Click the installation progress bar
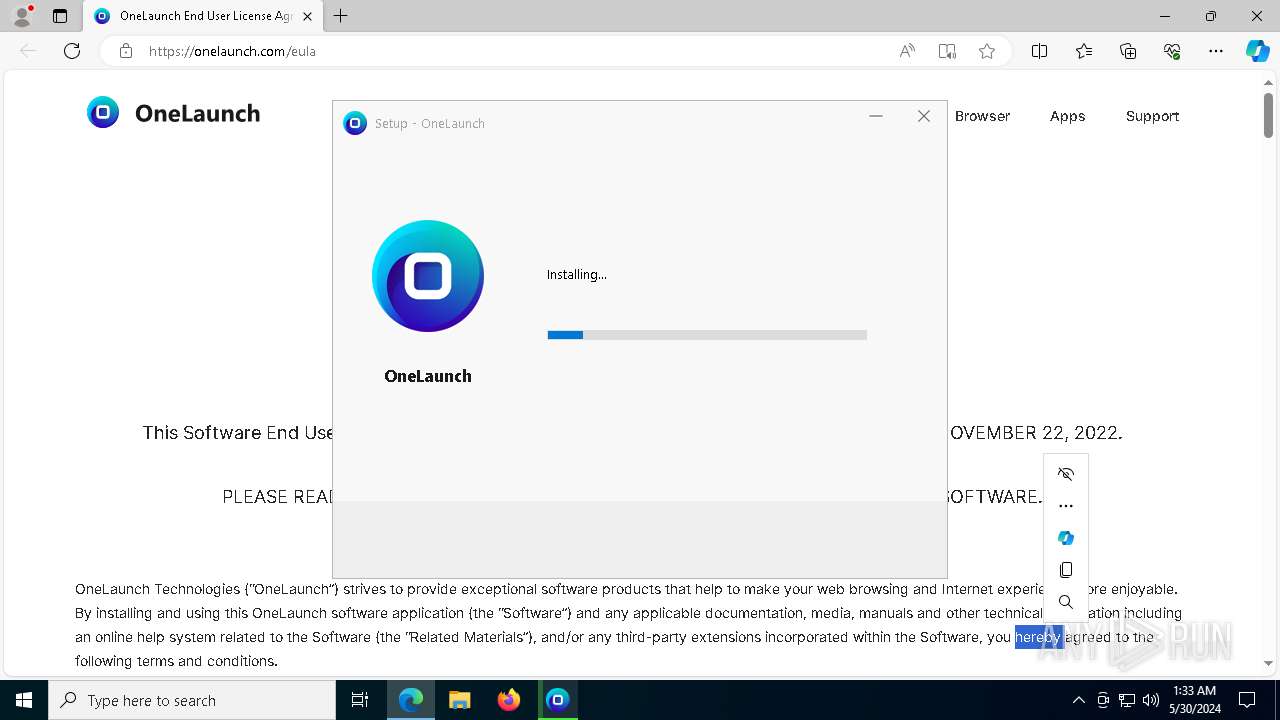Screen dimensions: 1280x720 [707, 335]
